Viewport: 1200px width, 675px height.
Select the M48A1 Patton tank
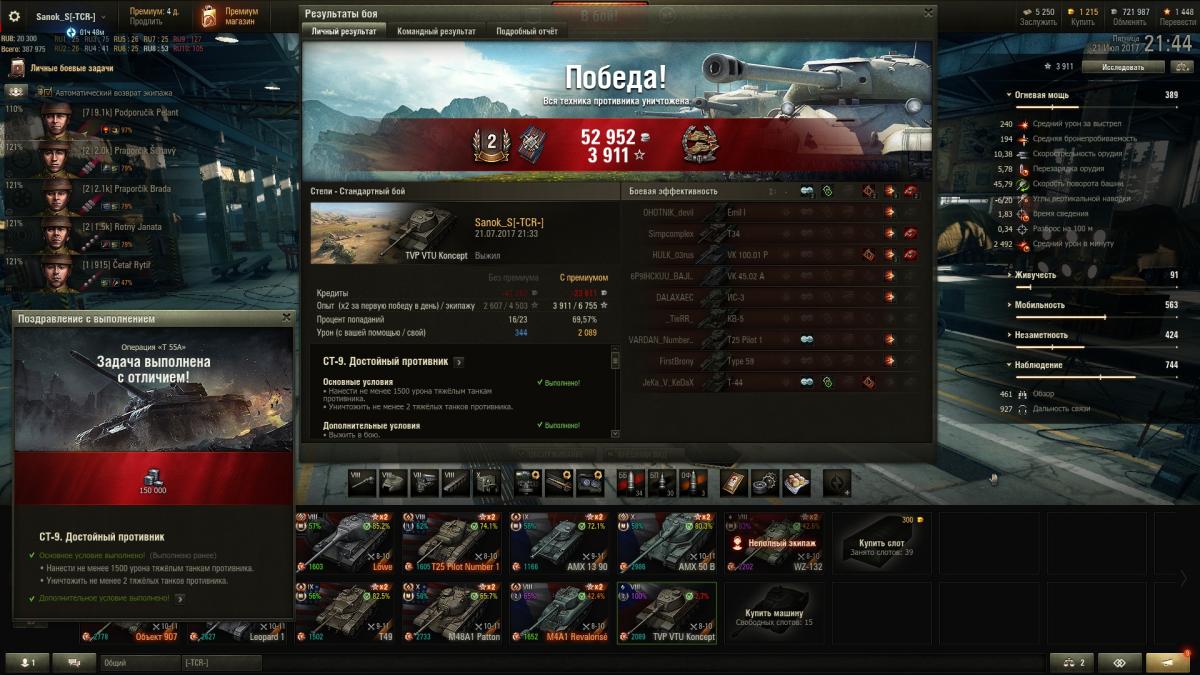pos(452,613)
